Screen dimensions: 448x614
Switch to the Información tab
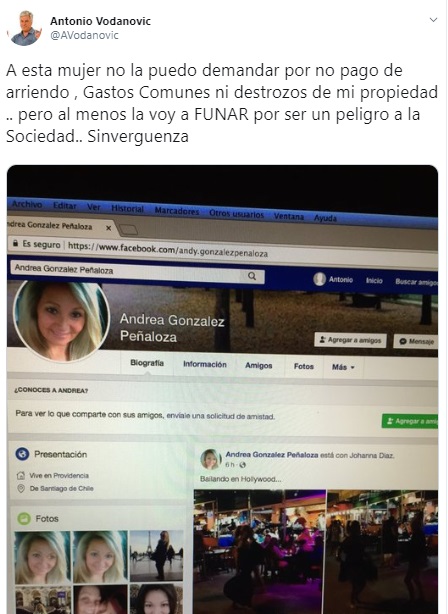click(205, 364)
